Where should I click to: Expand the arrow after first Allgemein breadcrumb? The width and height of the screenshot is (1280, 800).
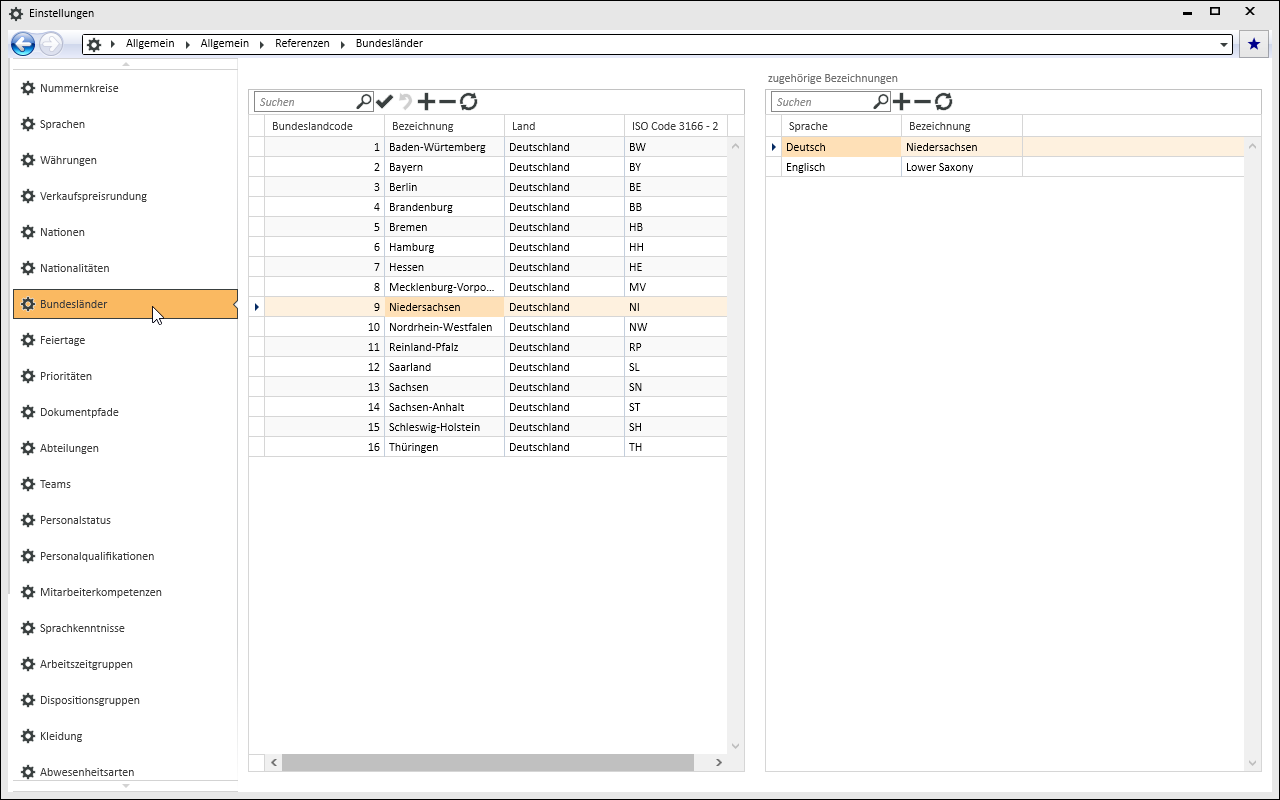(188, 44)
